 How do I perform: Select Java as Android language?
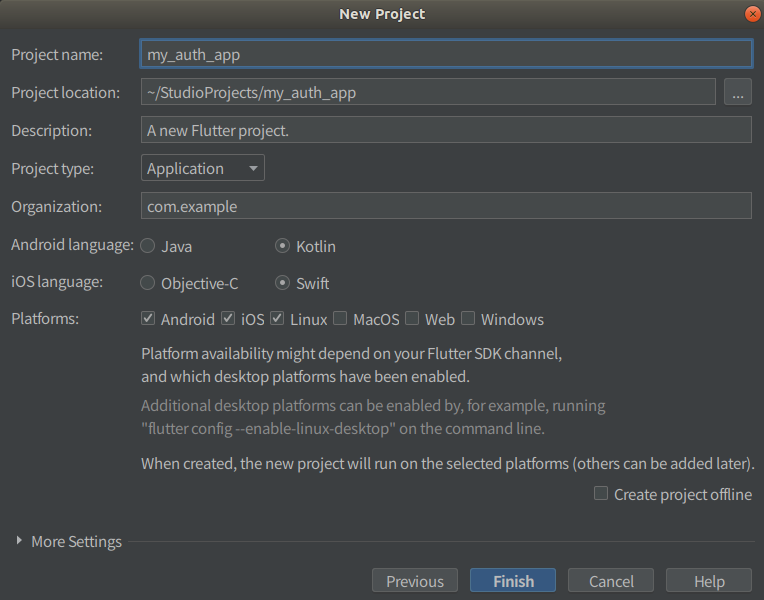click(148, 246)
